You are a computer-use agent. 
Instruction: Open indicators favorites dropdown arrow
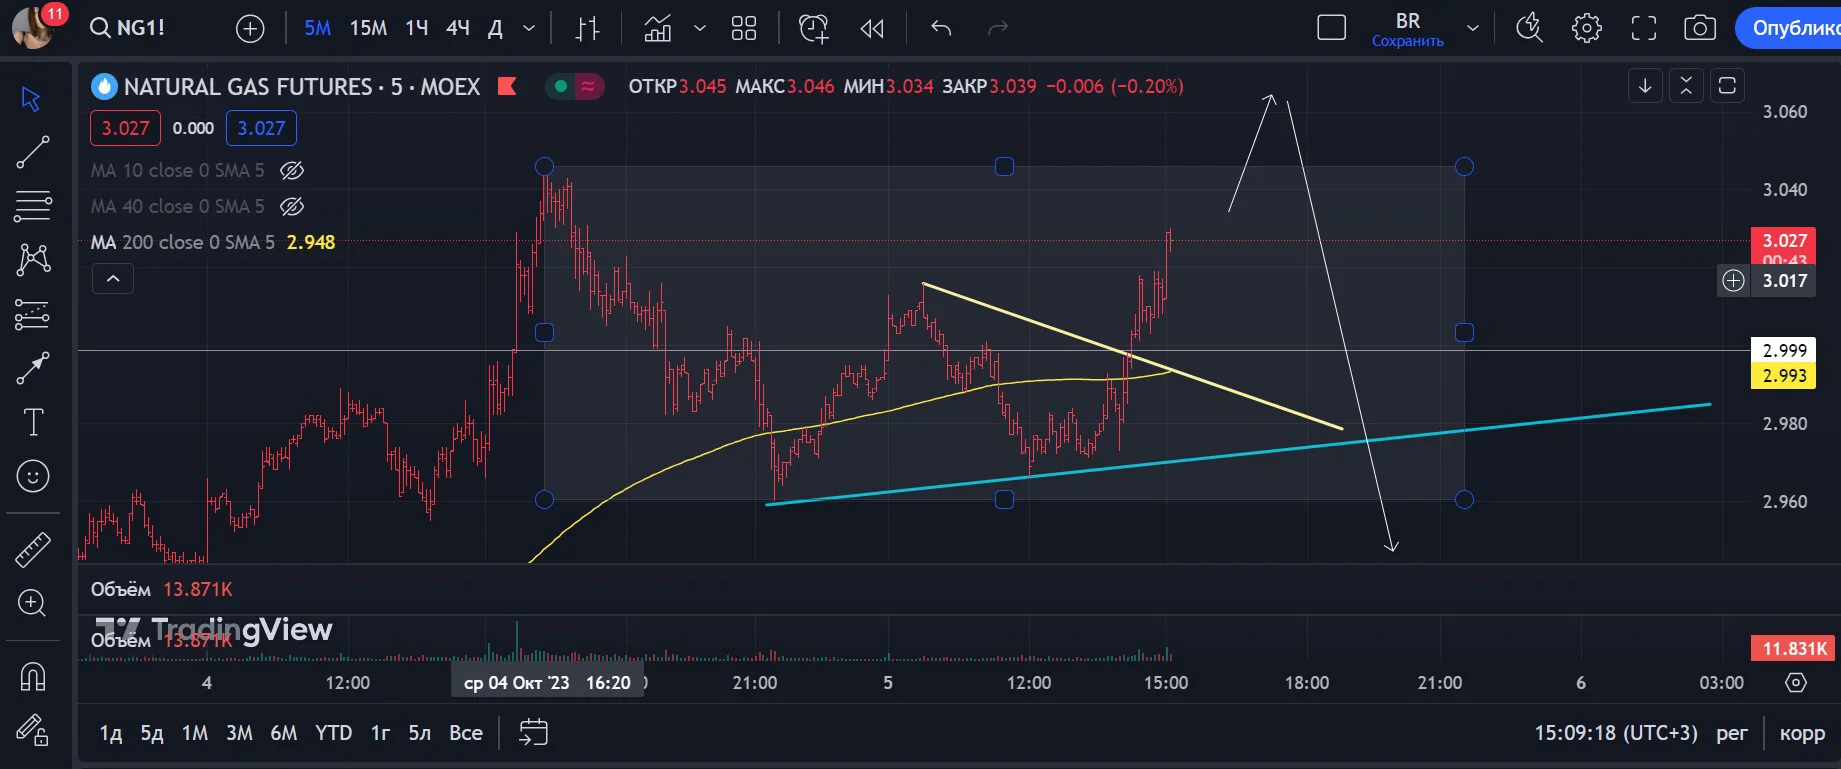pyautogui.click(x=700, y=29)
